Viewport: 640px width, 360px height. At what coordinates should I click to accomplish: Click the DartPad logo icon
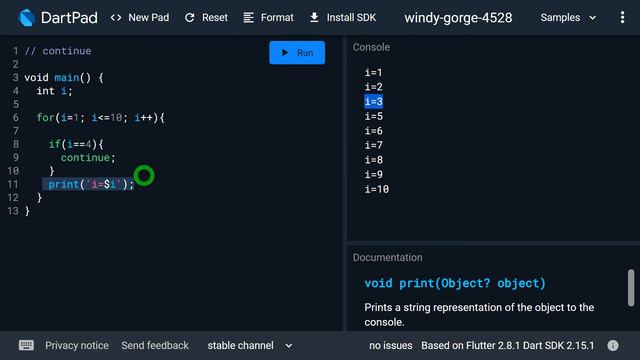(27, 18)
